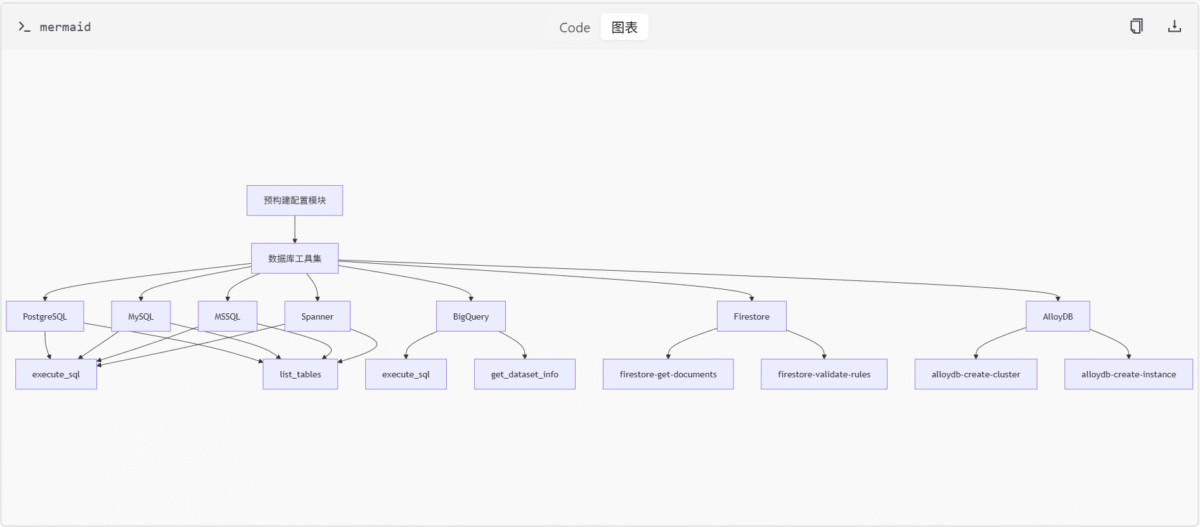Click the AlloyDB node

(x=1059, y=316)
